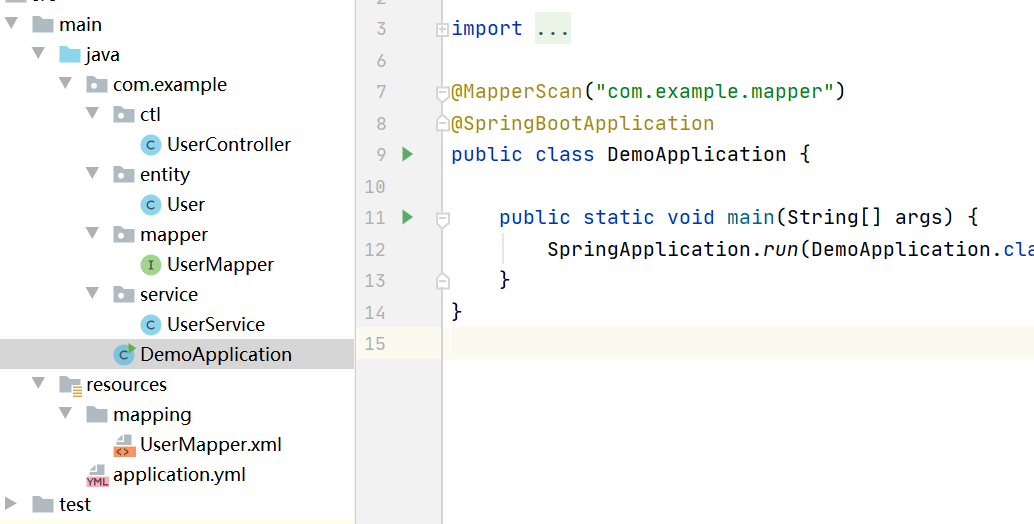Click the UserController class icon
1034x524 pixels.
(151, 145)
